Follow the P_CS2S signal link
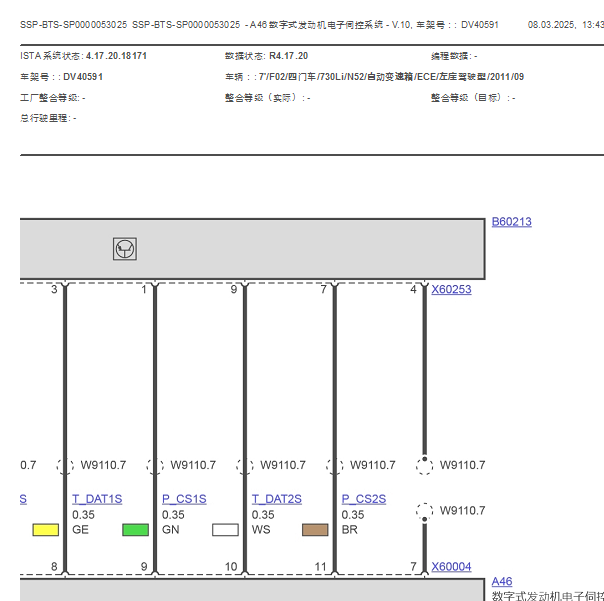Screen dimensions: 604x601 pyautogui.click(x=364, y=499)
